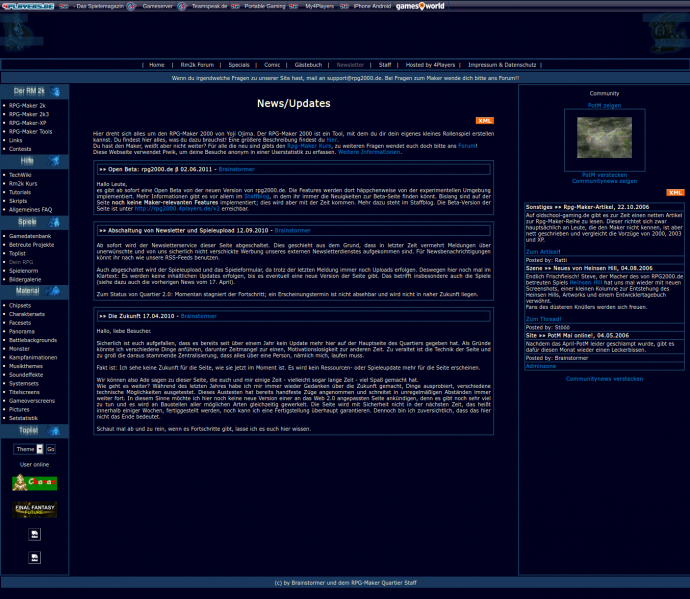Open Battlebackgrounds in sidebar
Image resolution: width=690 pixels, height=599 pixels.
coord(33,340)
